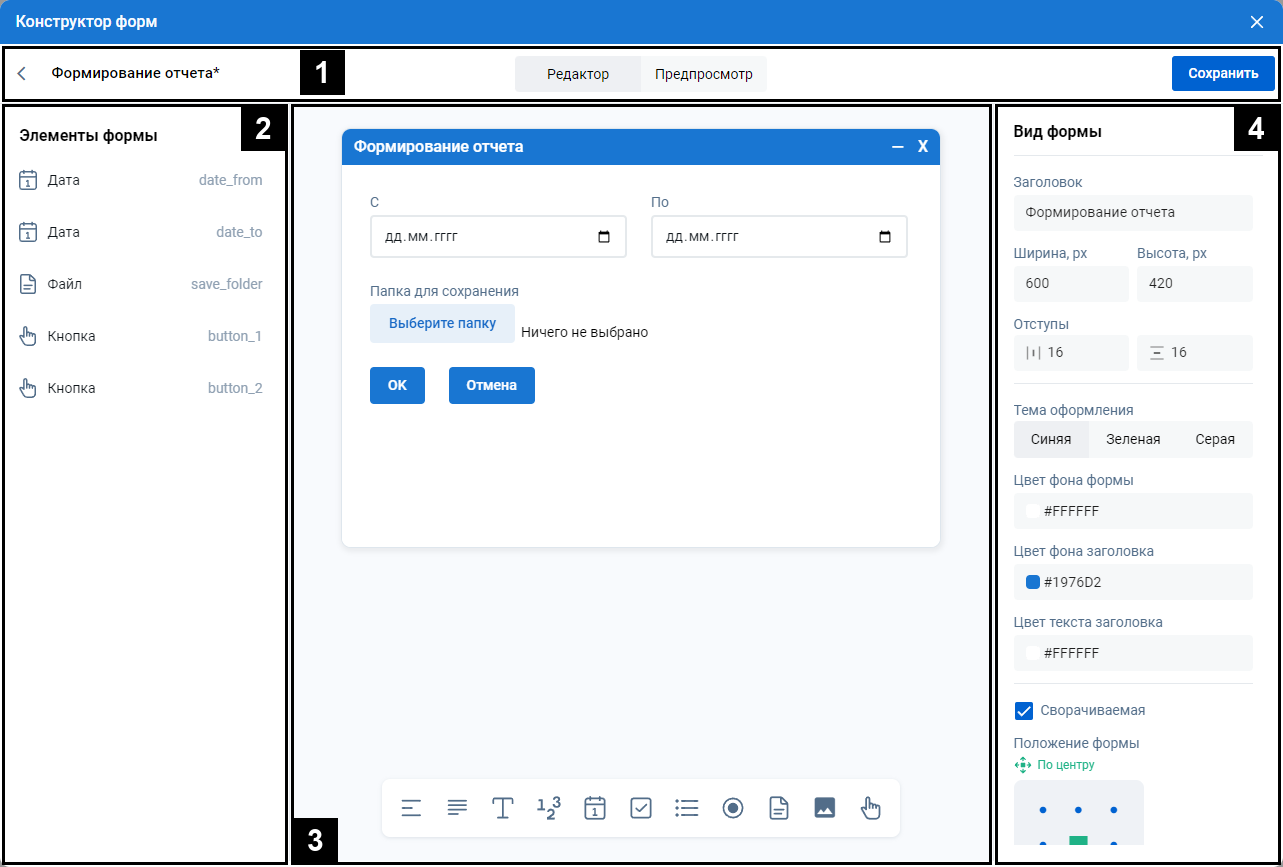1283x867 pixels.
Task: Open the blue #1976D2 header background swatch
Action: tap(1033, 582)
